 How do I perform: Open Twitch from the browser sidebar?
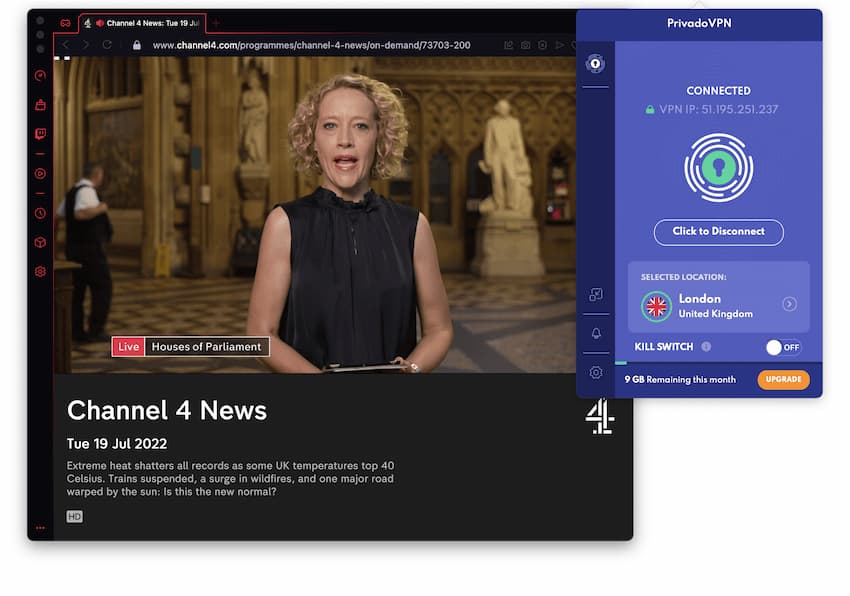click(x=41, y=134)
